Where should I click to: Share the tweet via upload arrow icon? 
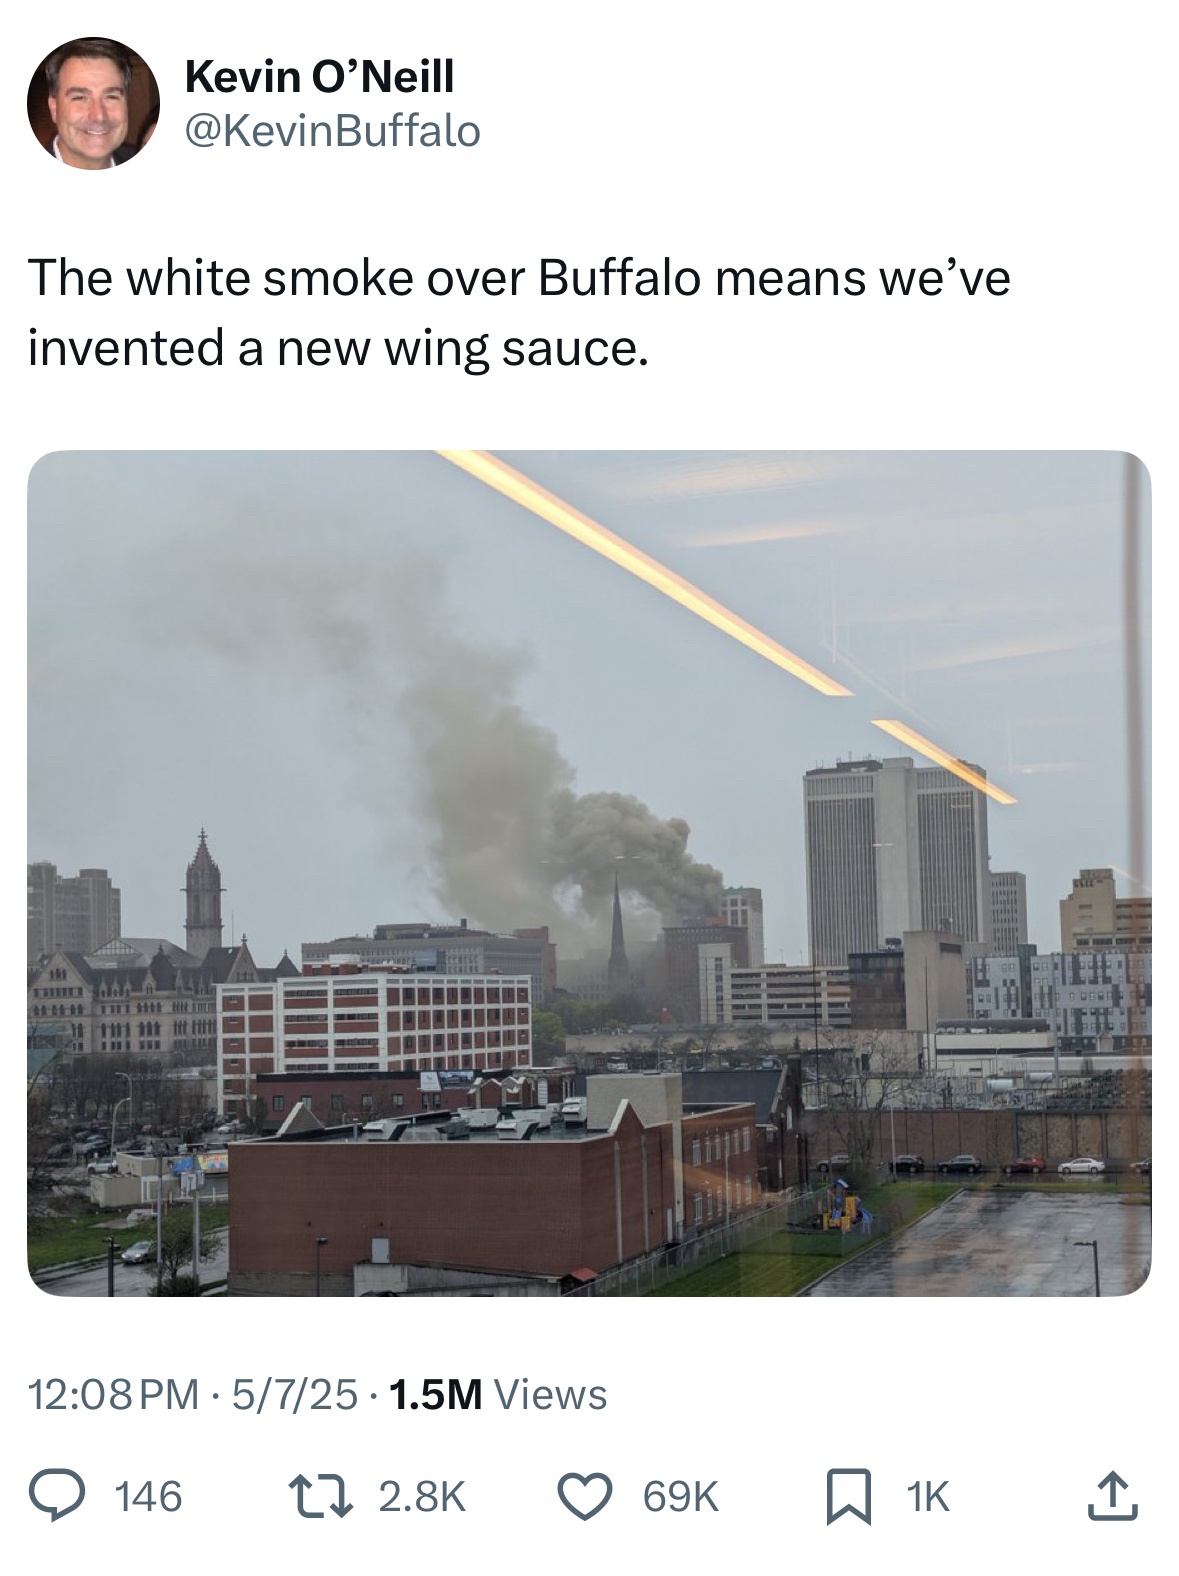(x=1113, y=1496)
